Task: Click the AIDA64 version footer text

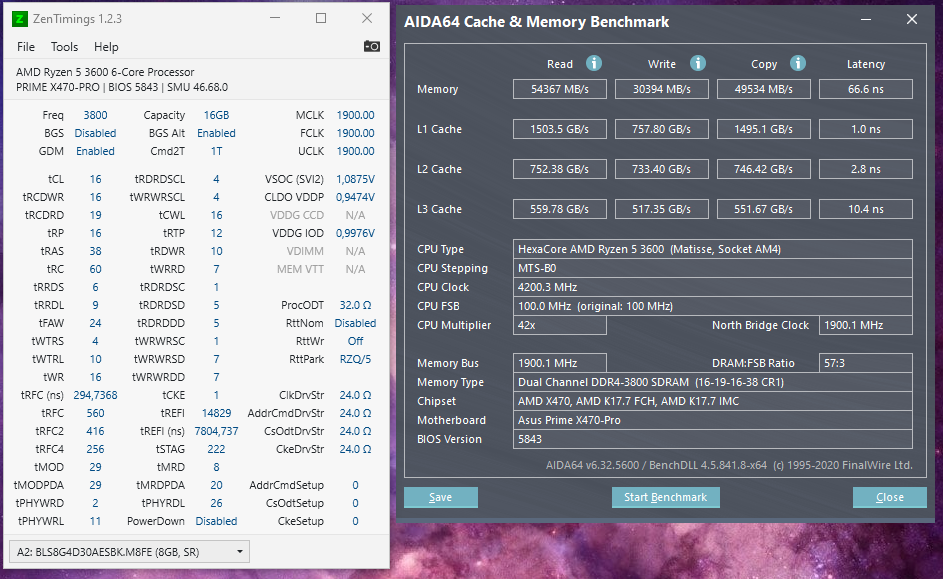Action: pyautogui.click(x=729, y=465)
